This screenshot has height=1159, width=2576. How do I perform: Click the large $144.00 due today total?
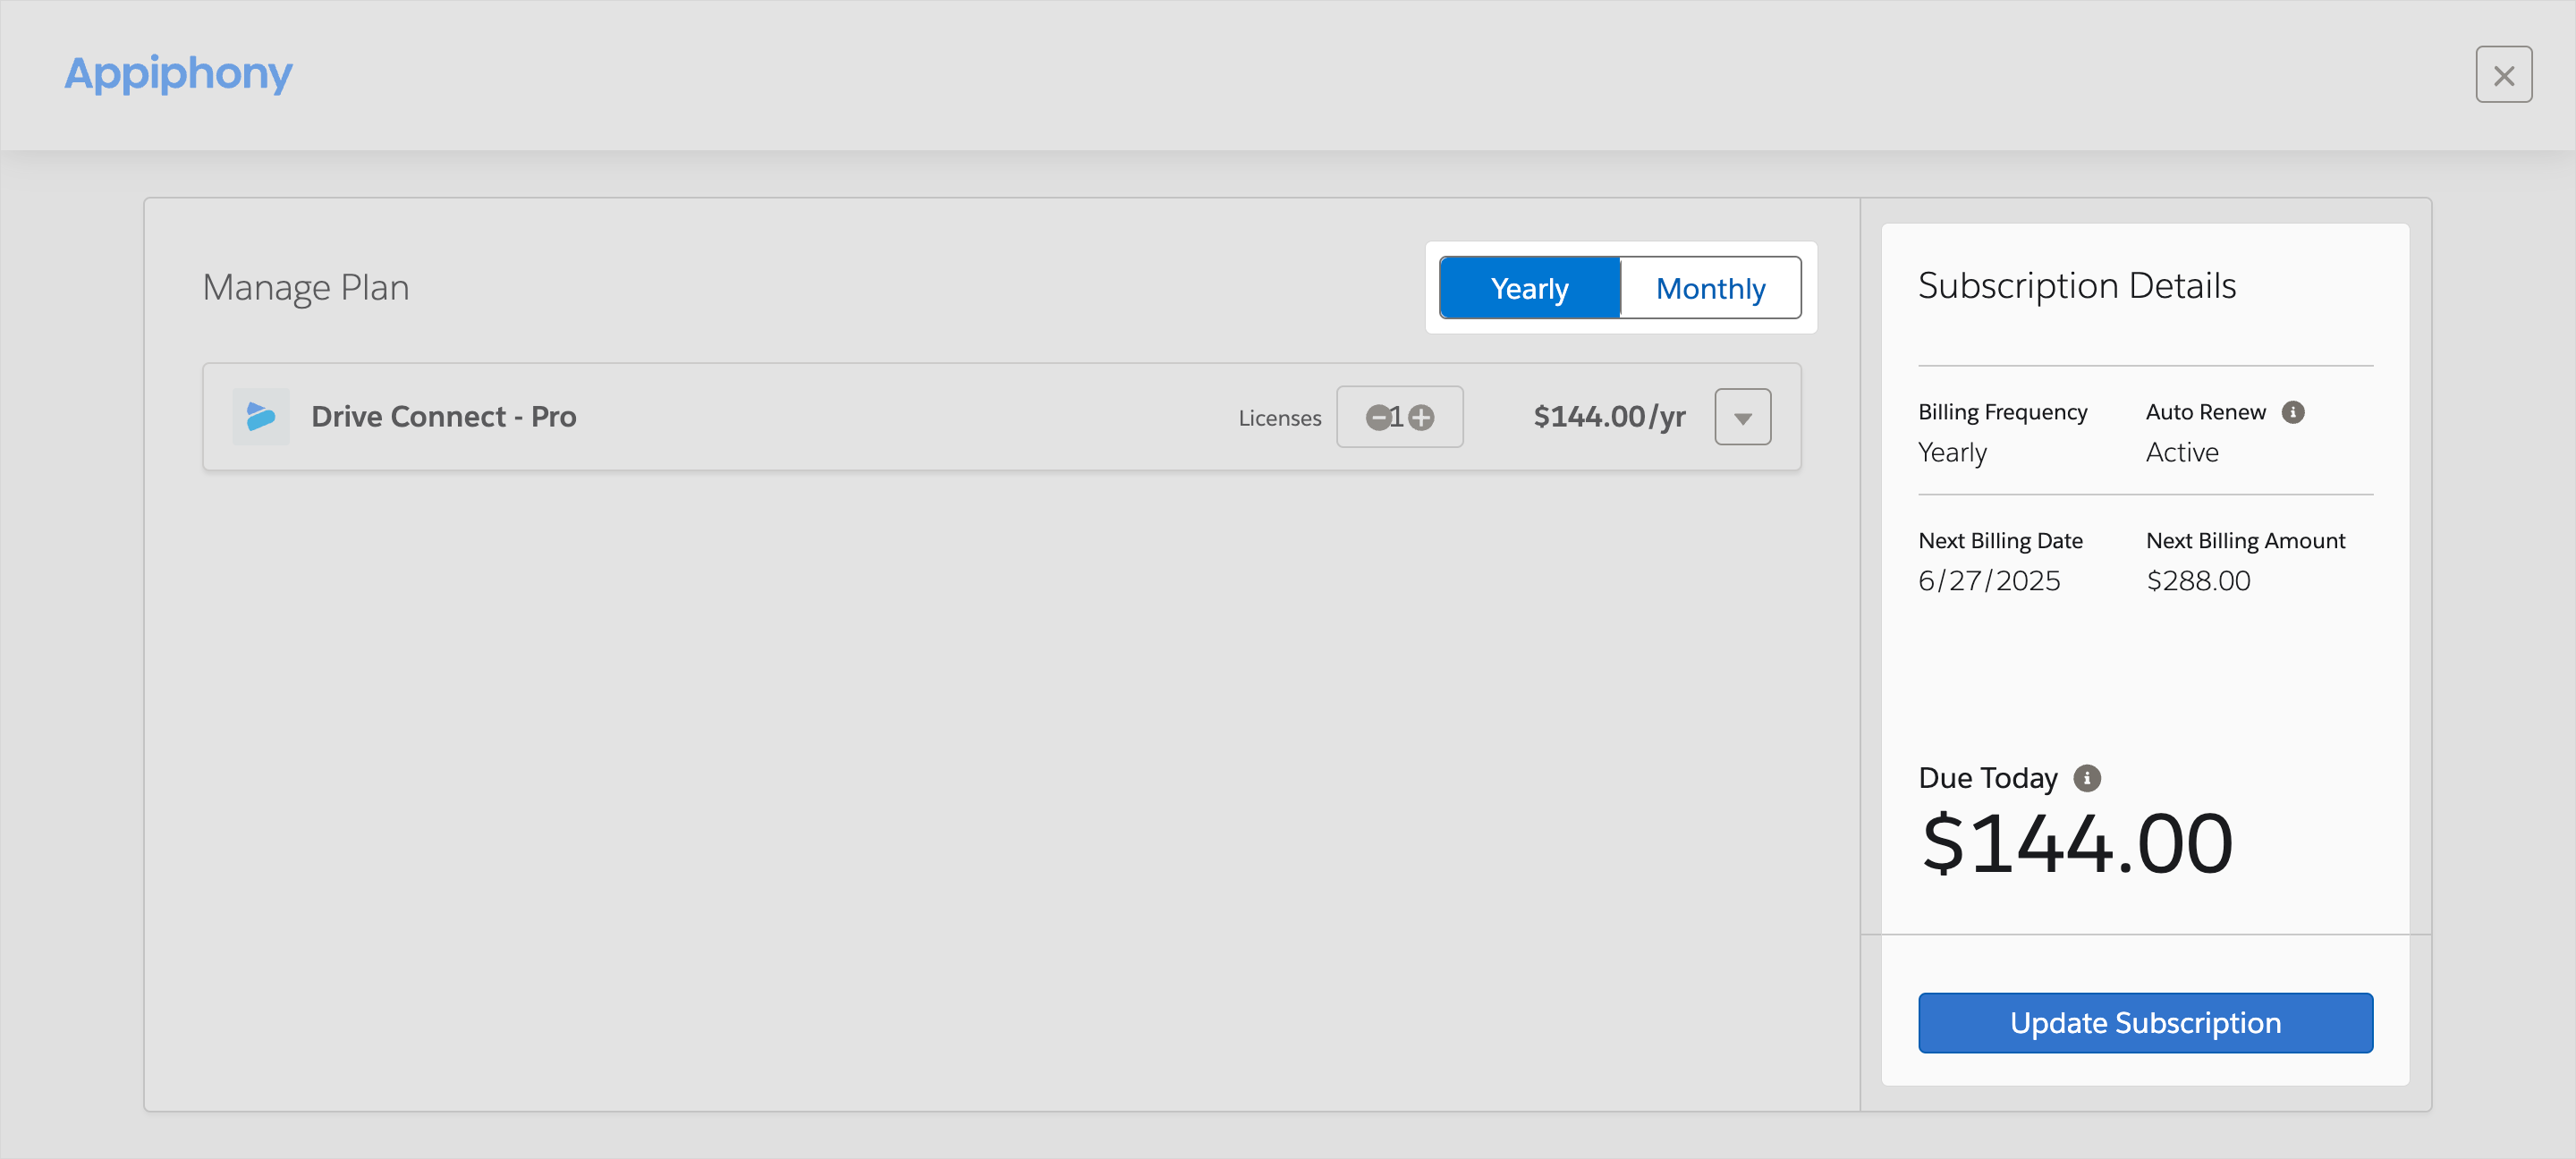2076,843
